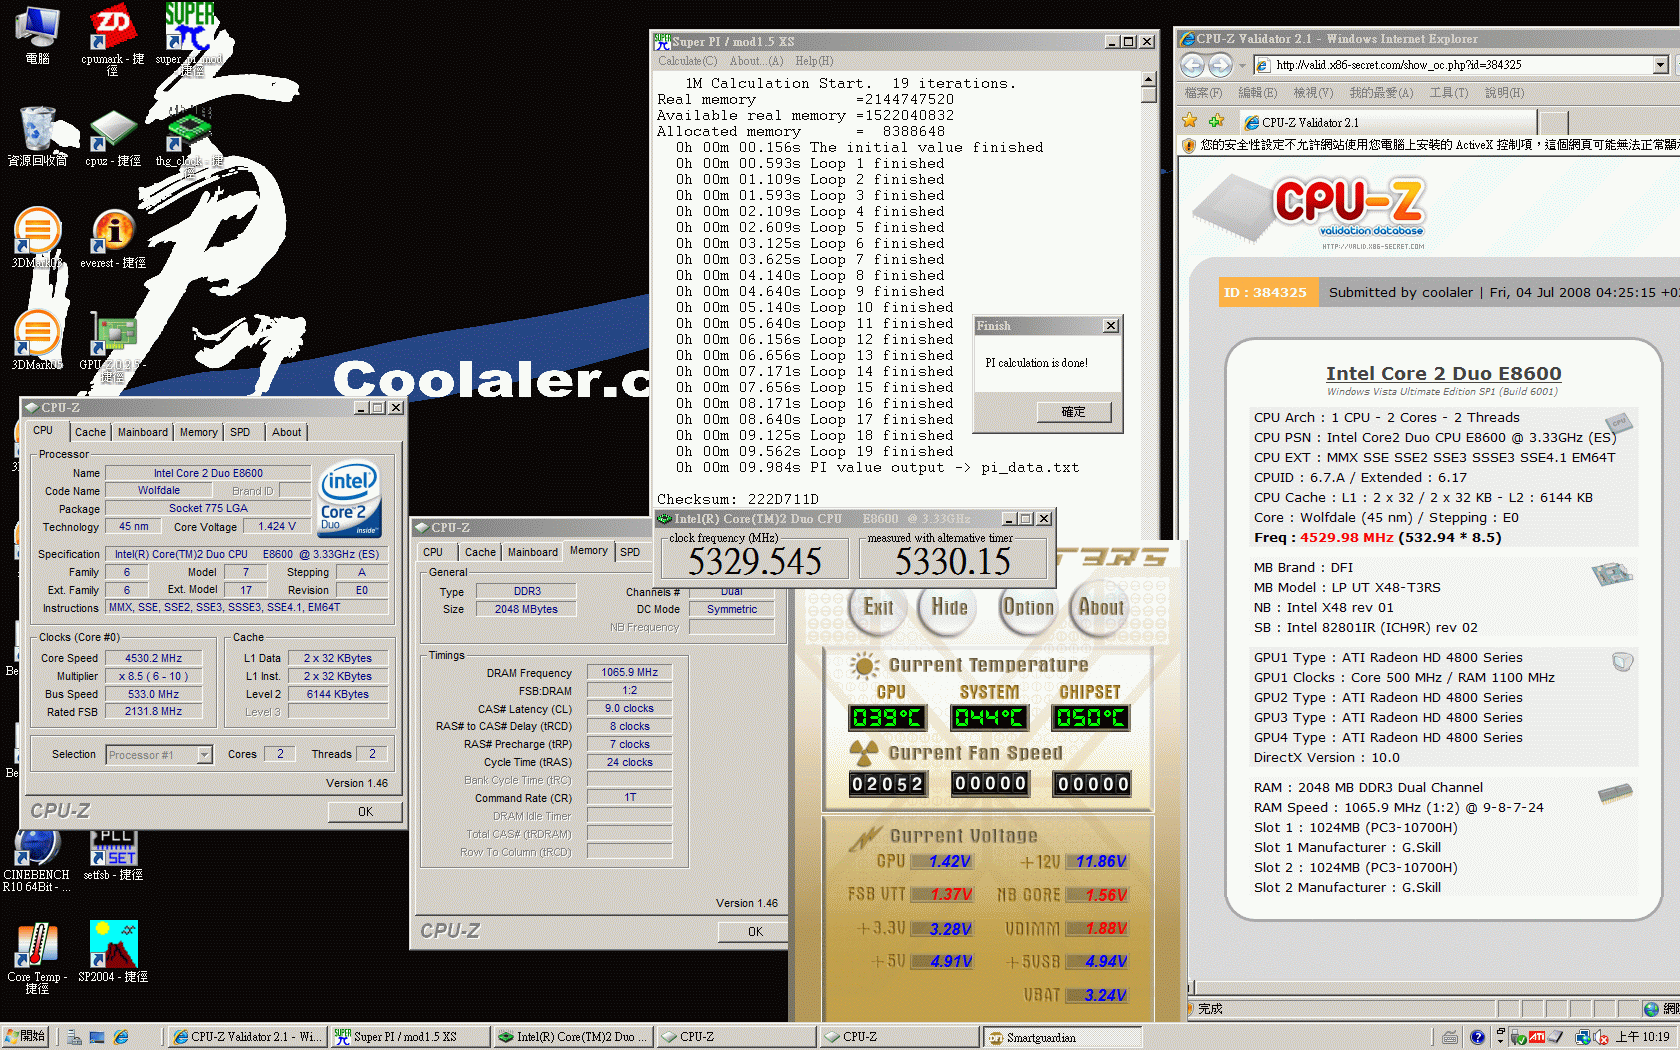The image size is (1680, 1050).
Task: Click the Favorites star icon in IE
Action: (x=1190, y=121)
